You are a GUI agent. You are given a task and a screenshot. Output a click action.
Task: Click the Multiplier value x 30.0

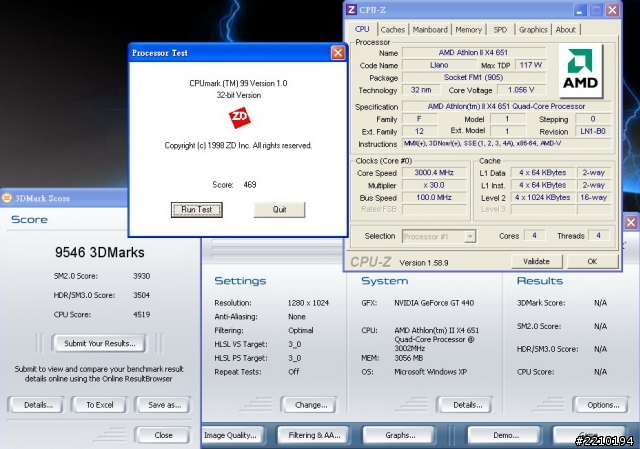click(x=434, y=185)
